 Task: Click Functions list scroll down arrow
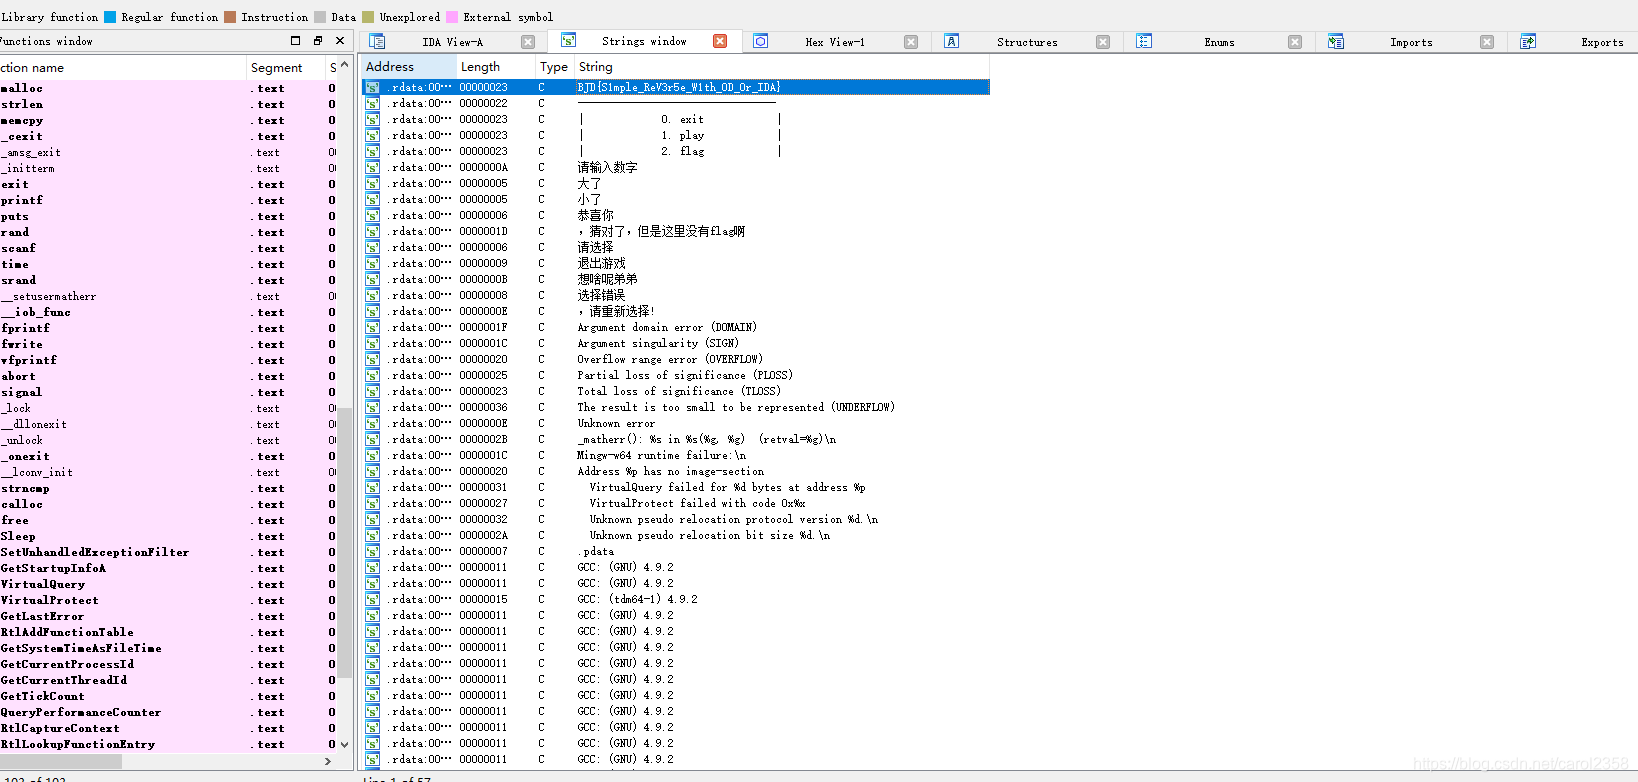pos(345,744)
